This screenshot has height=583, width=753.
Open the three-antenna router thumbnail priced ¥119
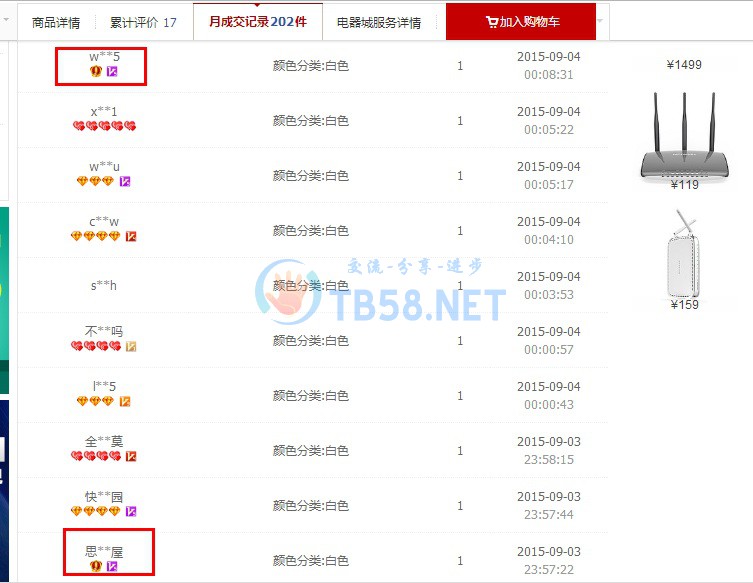click(x=684, y=136)
